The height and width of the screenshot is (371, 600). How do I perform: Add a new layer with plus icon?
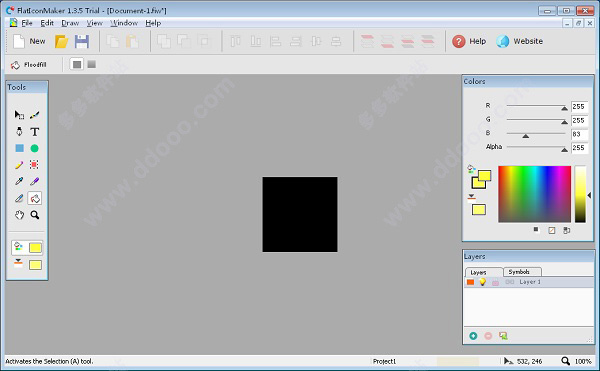[x=473, y=336]
